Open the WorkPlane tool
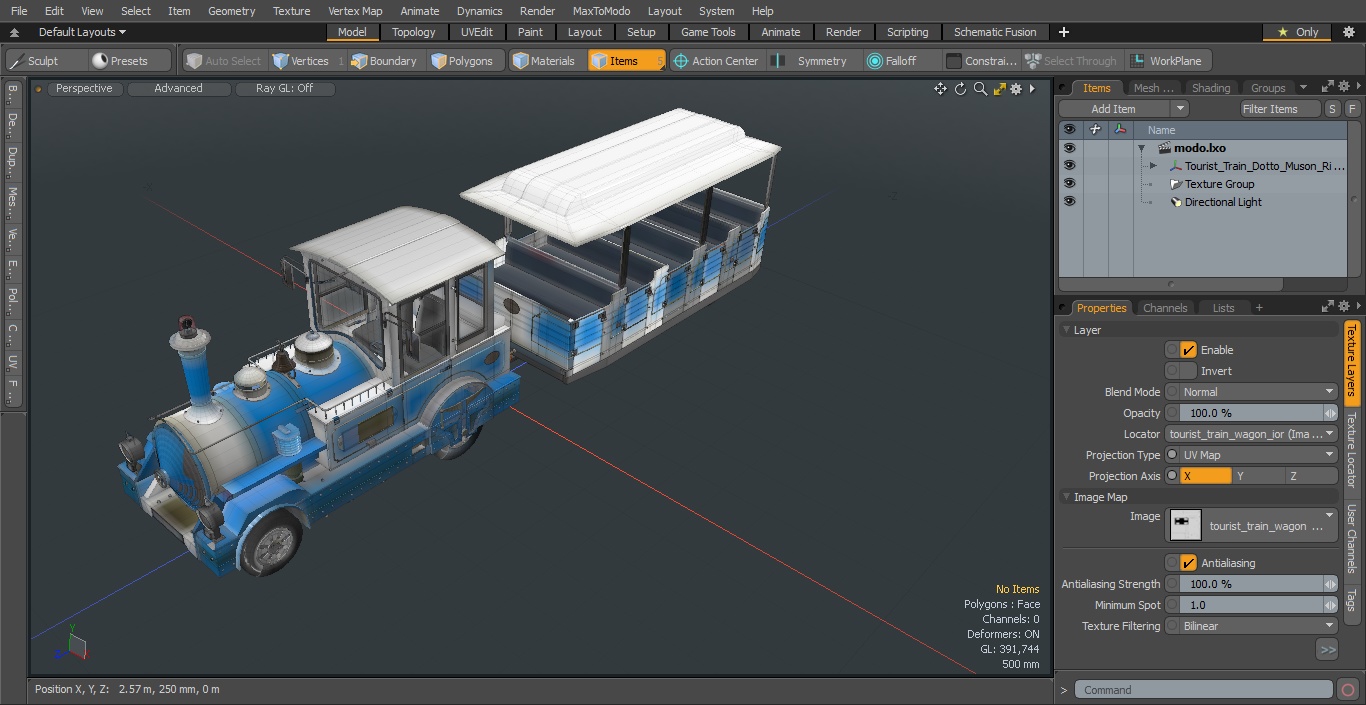The height and width of the screenshot is (705, 1366). [1167, 61]
